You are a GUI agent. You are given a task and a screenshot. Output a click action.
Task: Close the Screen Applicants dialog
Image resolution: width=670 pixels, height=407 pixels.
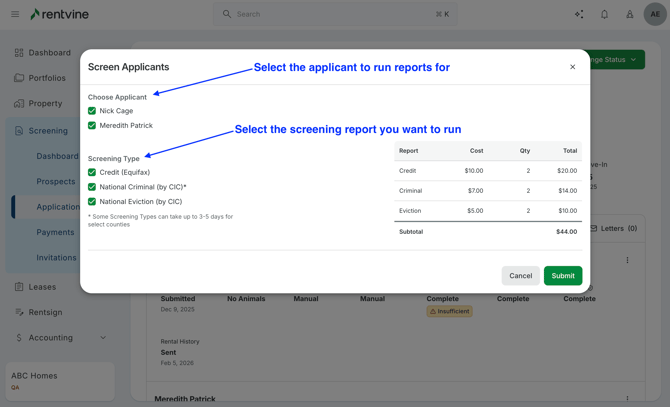[573, 67]
